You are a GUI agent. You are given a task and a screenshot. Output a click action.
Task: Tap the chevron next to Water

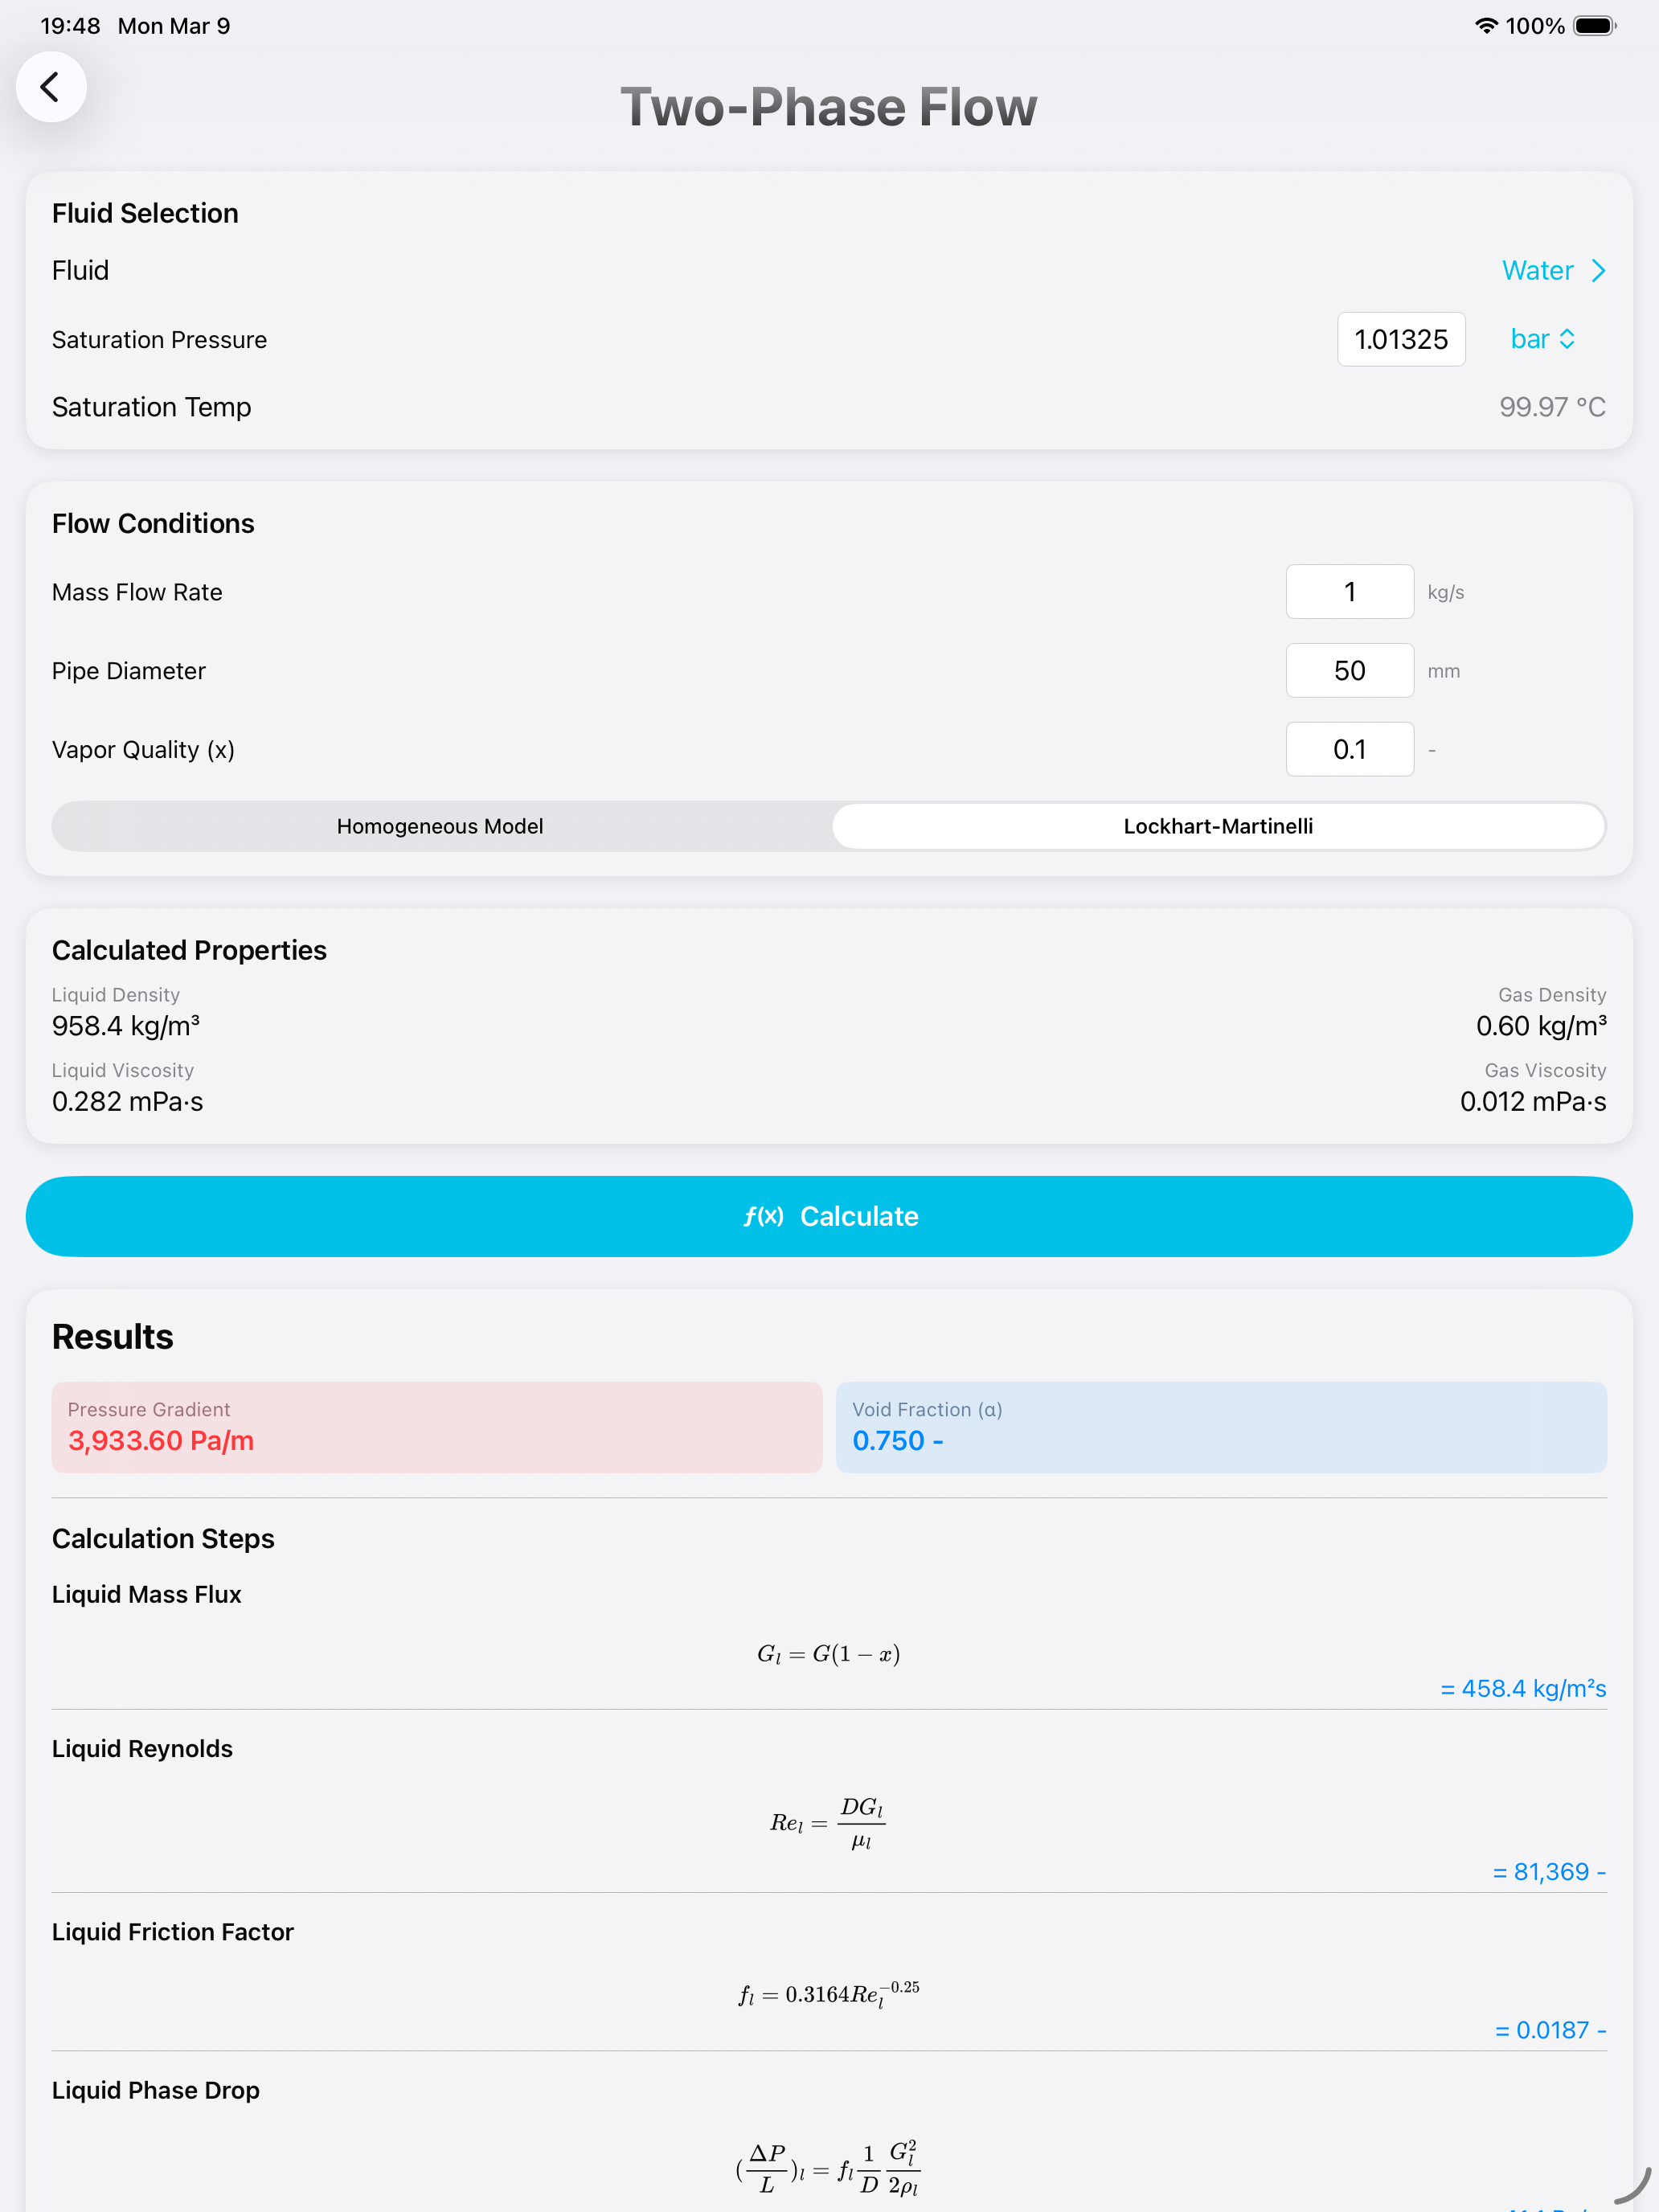tap(1599, 271)
